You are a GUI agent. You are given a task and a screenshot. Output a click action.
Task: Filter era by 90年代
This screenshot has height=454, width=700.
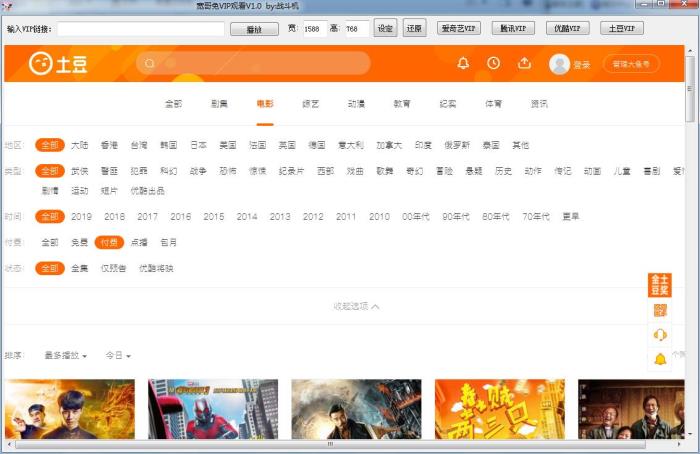click(455, 217)
